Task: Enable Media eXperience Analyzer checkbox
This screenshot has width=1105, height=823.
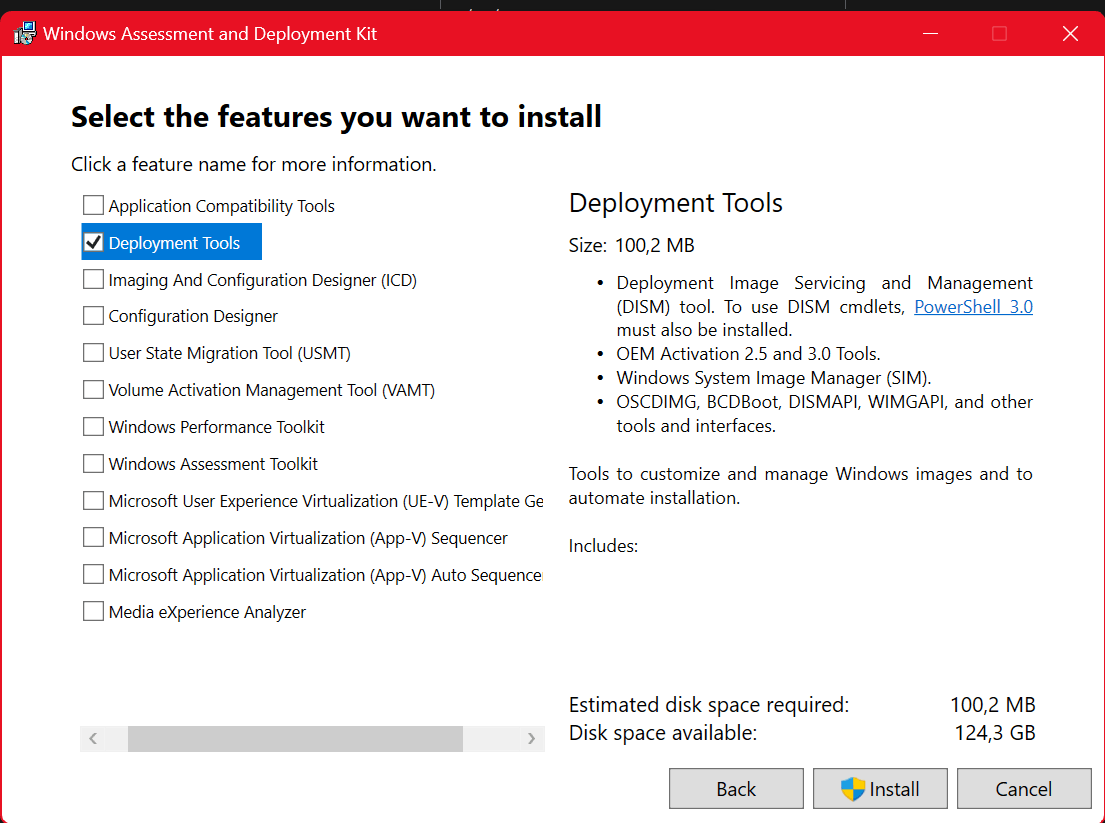Action: click(x=93, y=611)
